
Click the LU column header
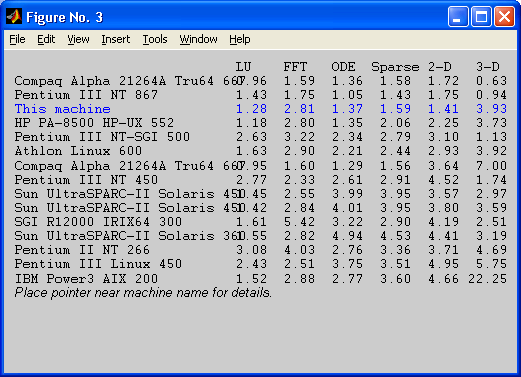click(243, 67)
